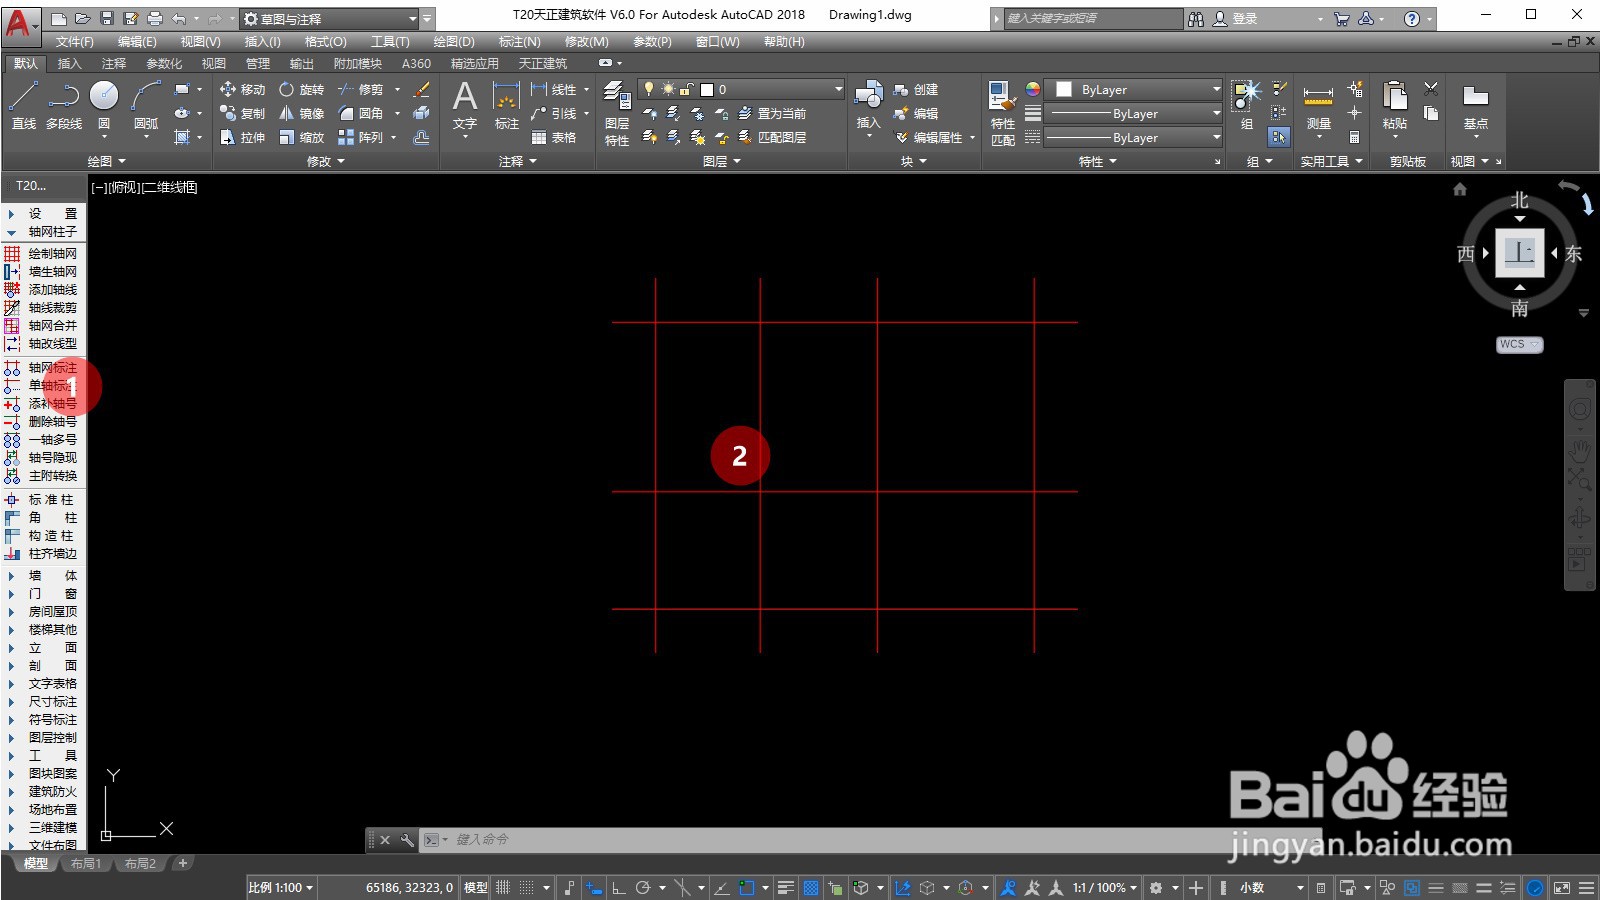Open the workspace 草图与注释 dropdown
Screen dimensions: 1600x900
tap(330, 19)
